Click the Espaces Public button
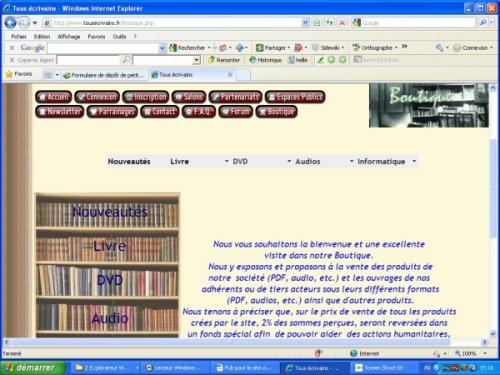This screenshot has width=500, height=375. 295,97
